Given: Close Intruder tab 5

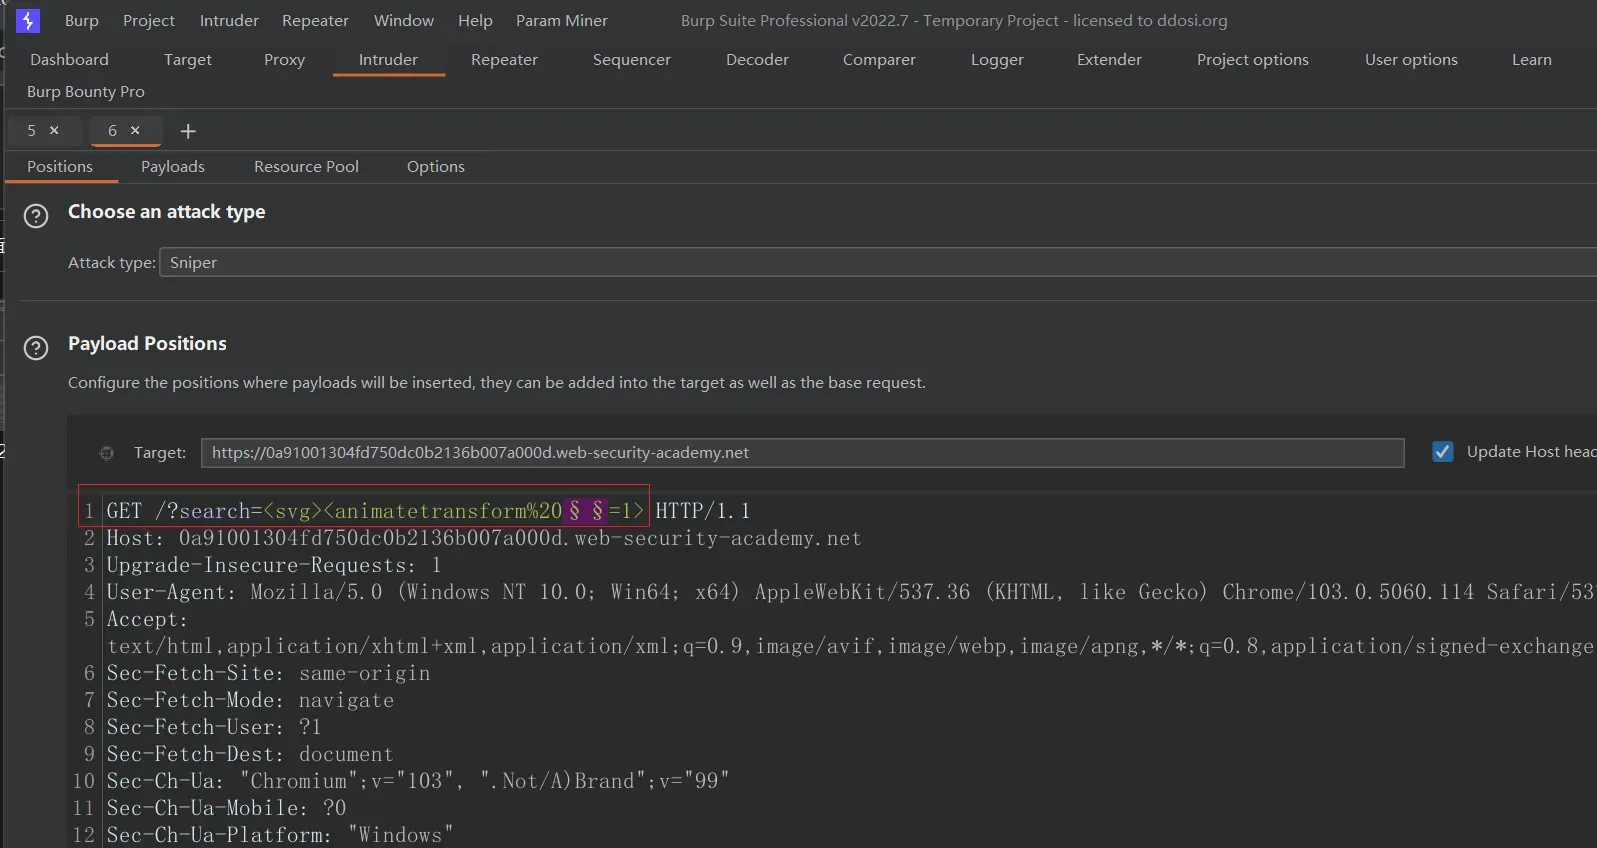Looking at the screenshot, I should tap(54, 130).
